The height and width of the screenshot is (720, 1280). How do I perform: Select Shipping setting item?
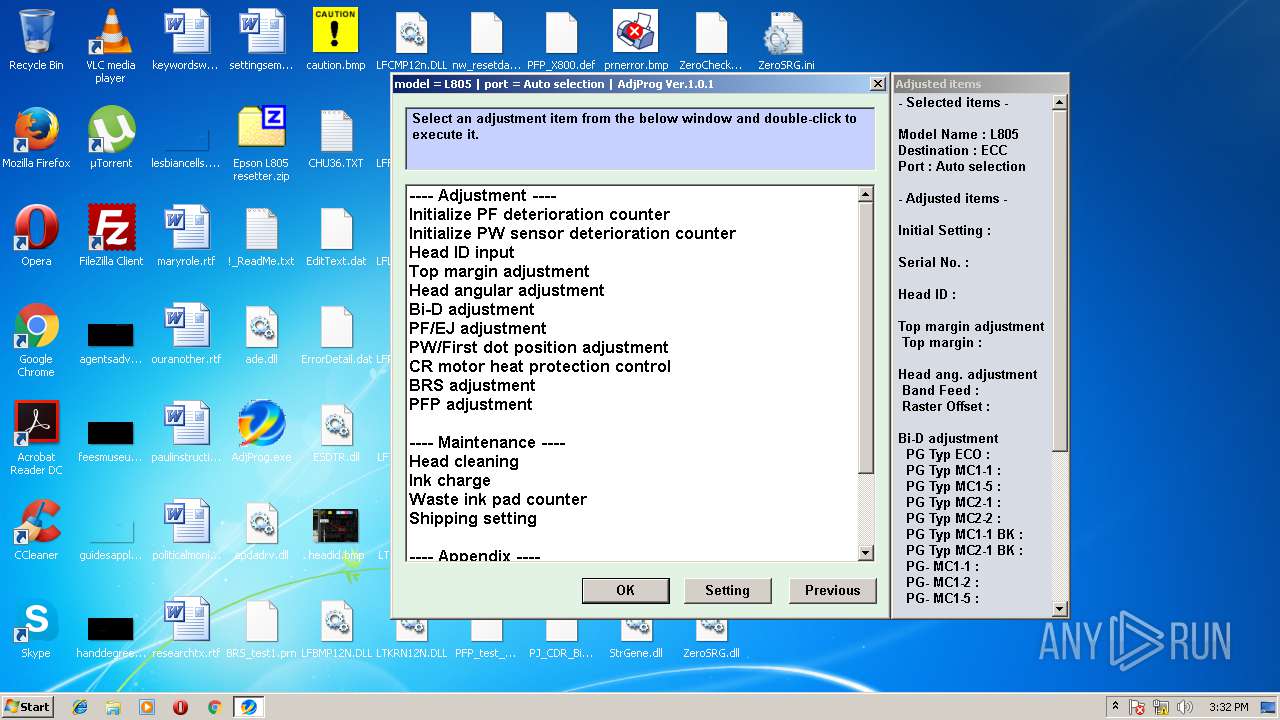point(472,518)
